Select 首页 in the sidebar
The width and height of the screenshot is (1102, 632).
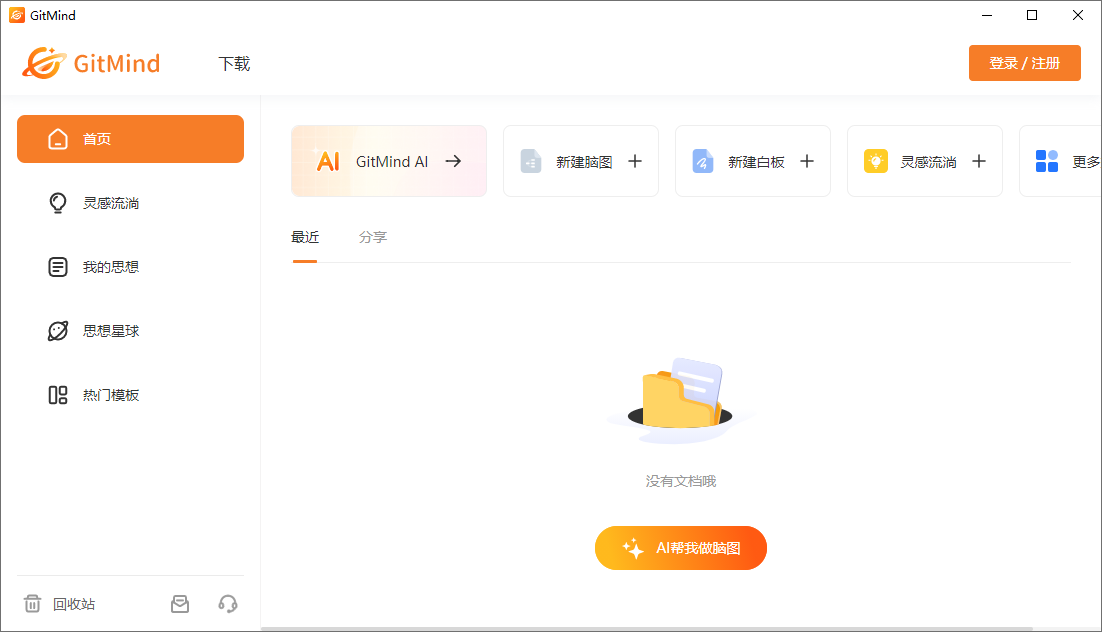pos(130,138)
